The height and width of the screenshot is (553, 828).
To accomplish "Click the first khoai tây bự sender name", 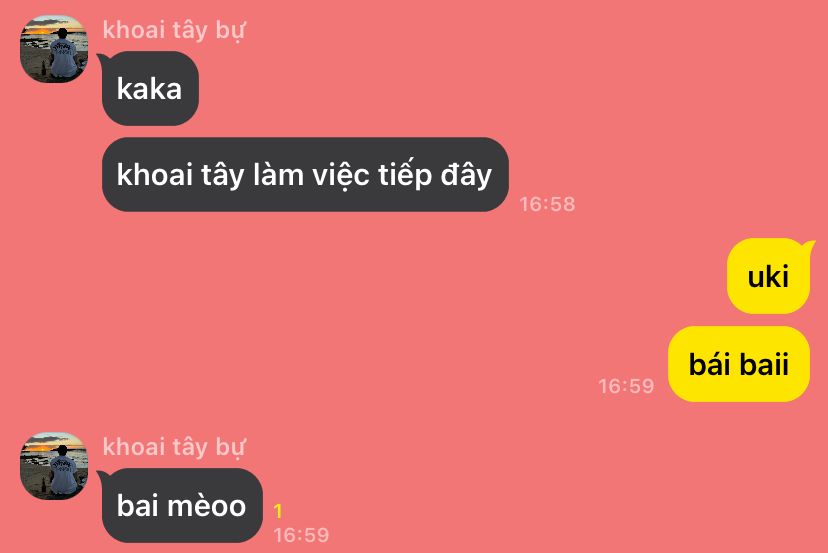I will pos(174,30).
